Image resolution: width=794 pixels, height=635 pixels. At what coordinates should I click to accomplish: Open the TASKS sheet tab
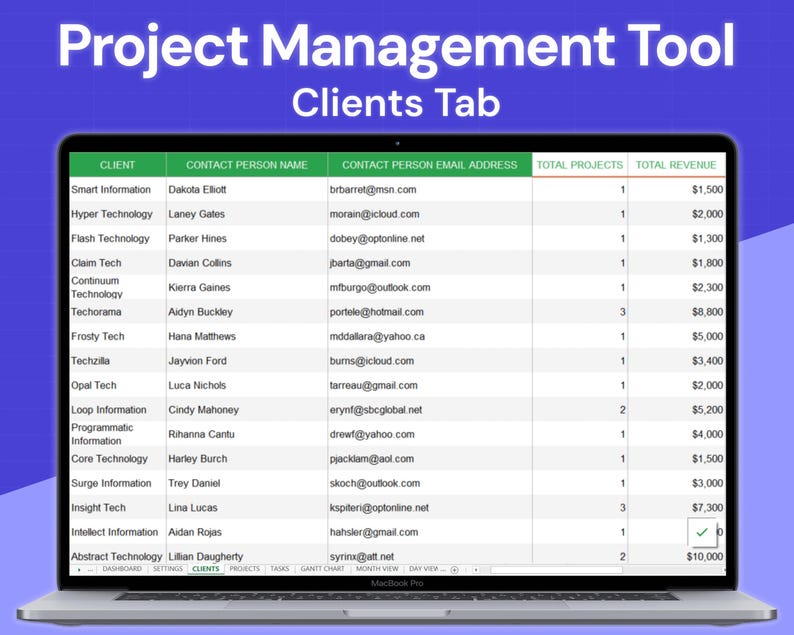coord(280,569)
